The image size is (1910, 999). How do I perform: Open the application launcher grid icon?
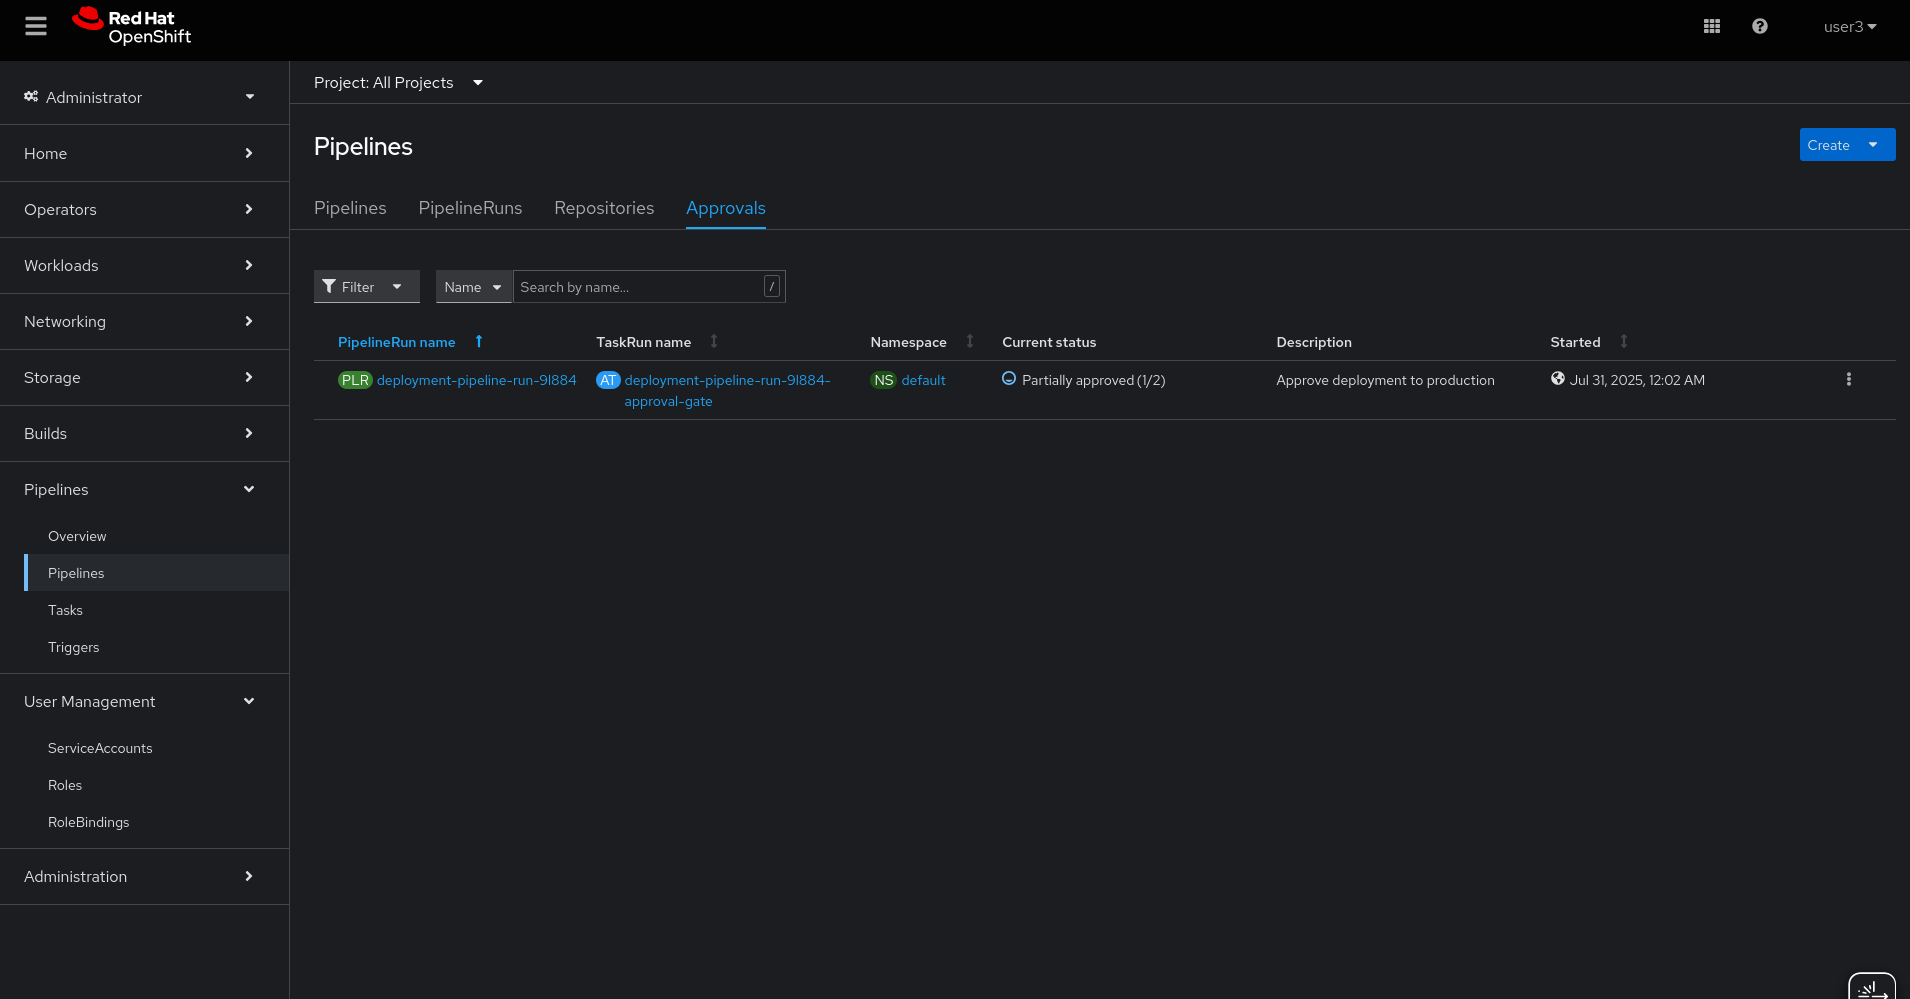tap(1711, 27)
